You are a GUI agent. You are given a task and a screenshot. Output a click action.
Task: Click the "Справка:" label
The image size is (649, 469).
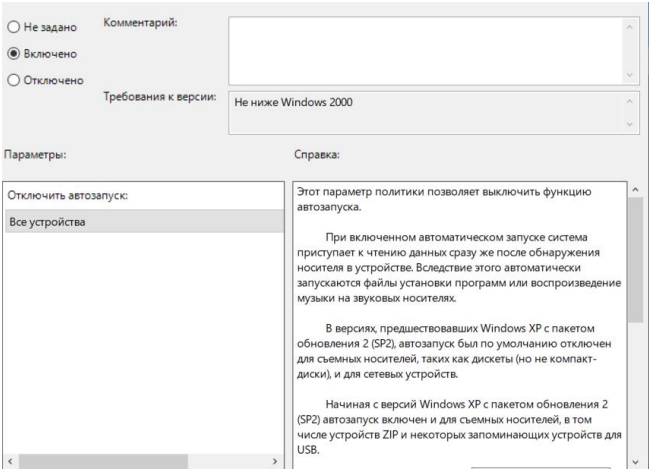click(x=317, y=154)
